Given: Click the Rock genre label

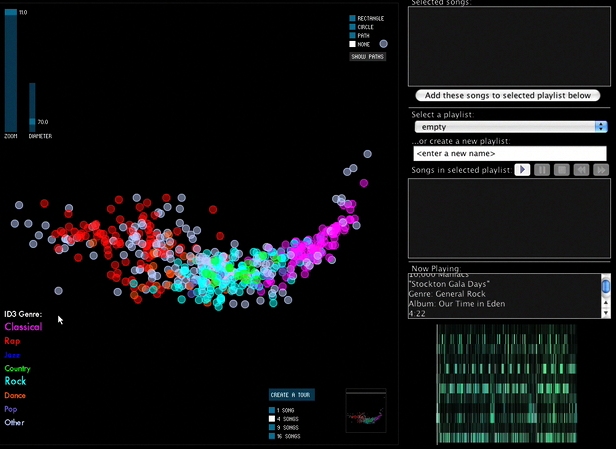Looking at the screenshot, I should click(15, 381).
